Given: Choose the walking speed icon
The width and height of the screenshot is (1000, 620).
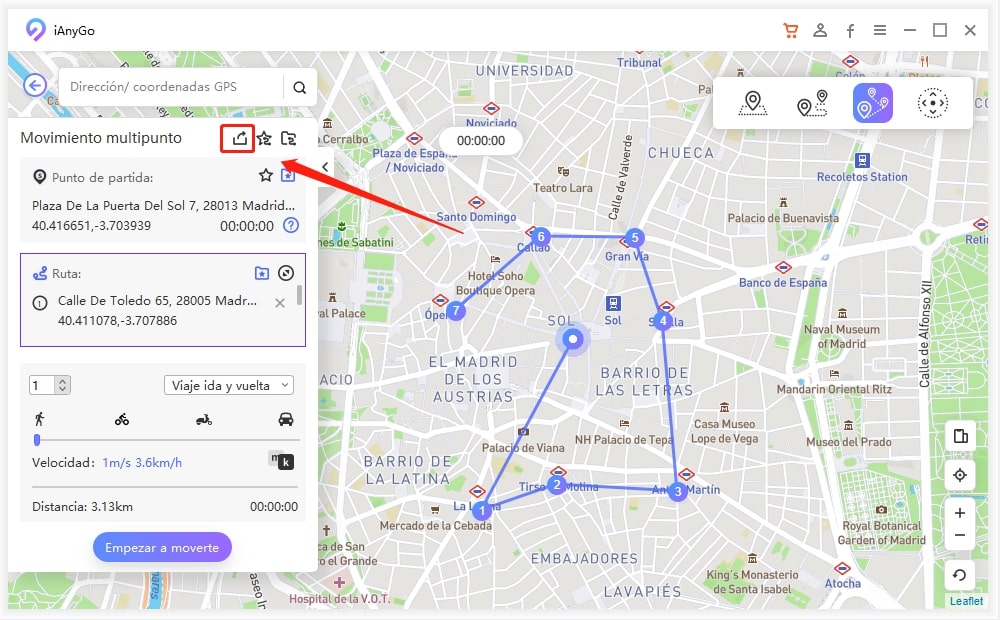Looking at the screenshot, I should click(x=40, y=419).
